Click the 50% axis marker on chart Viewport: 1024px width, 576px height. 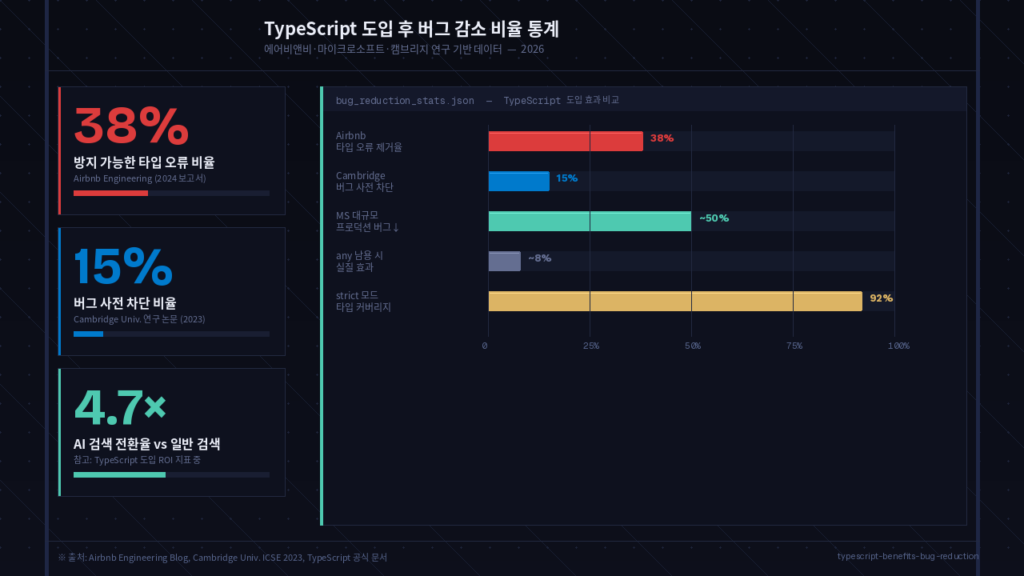(694, 344)
